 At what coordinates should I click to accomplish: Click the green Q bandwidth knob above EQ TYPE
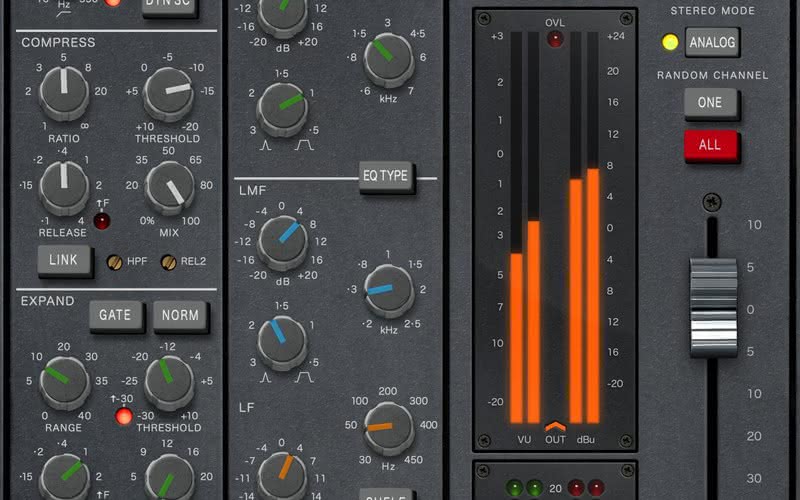point(282,108)
